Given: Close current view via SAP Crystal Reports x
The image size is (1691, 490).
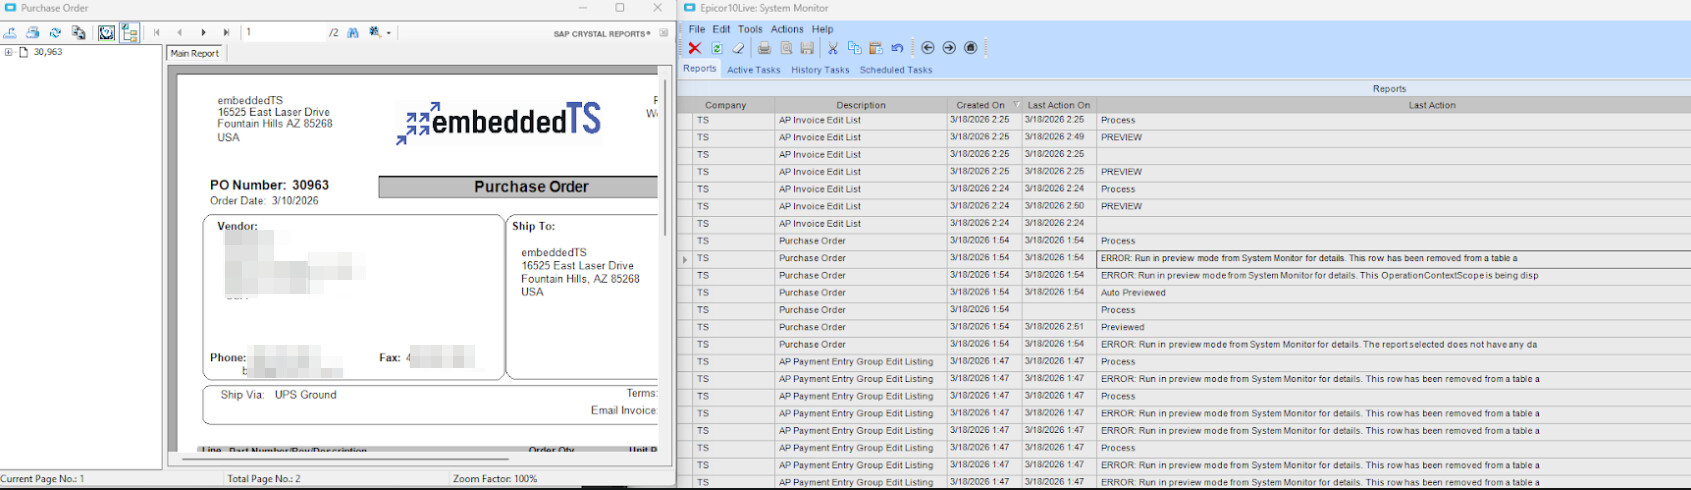Looking at the screenshot, I should coord(663,33).
